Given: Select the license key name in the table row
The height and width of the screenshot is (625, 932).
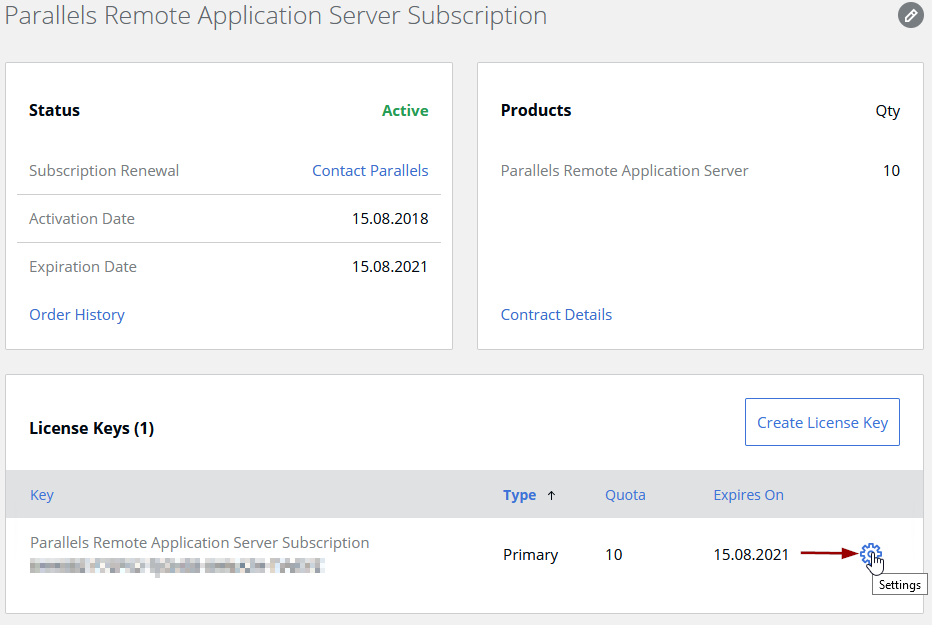Looking at the screenshot, I should click(200, 543).
